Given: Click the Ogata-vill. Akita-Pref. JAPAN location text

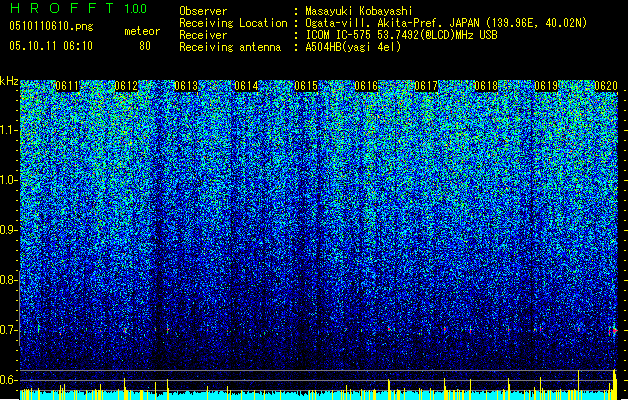Looking at the screenshot, I should (x=446, y=23).
